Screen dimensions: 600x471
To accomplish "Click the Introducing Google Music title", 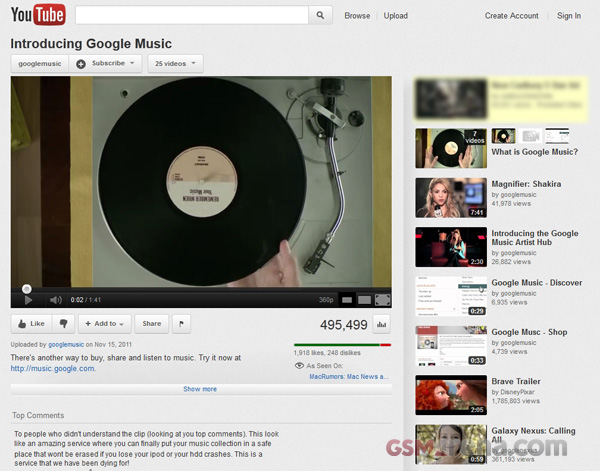I will [91, 44].
